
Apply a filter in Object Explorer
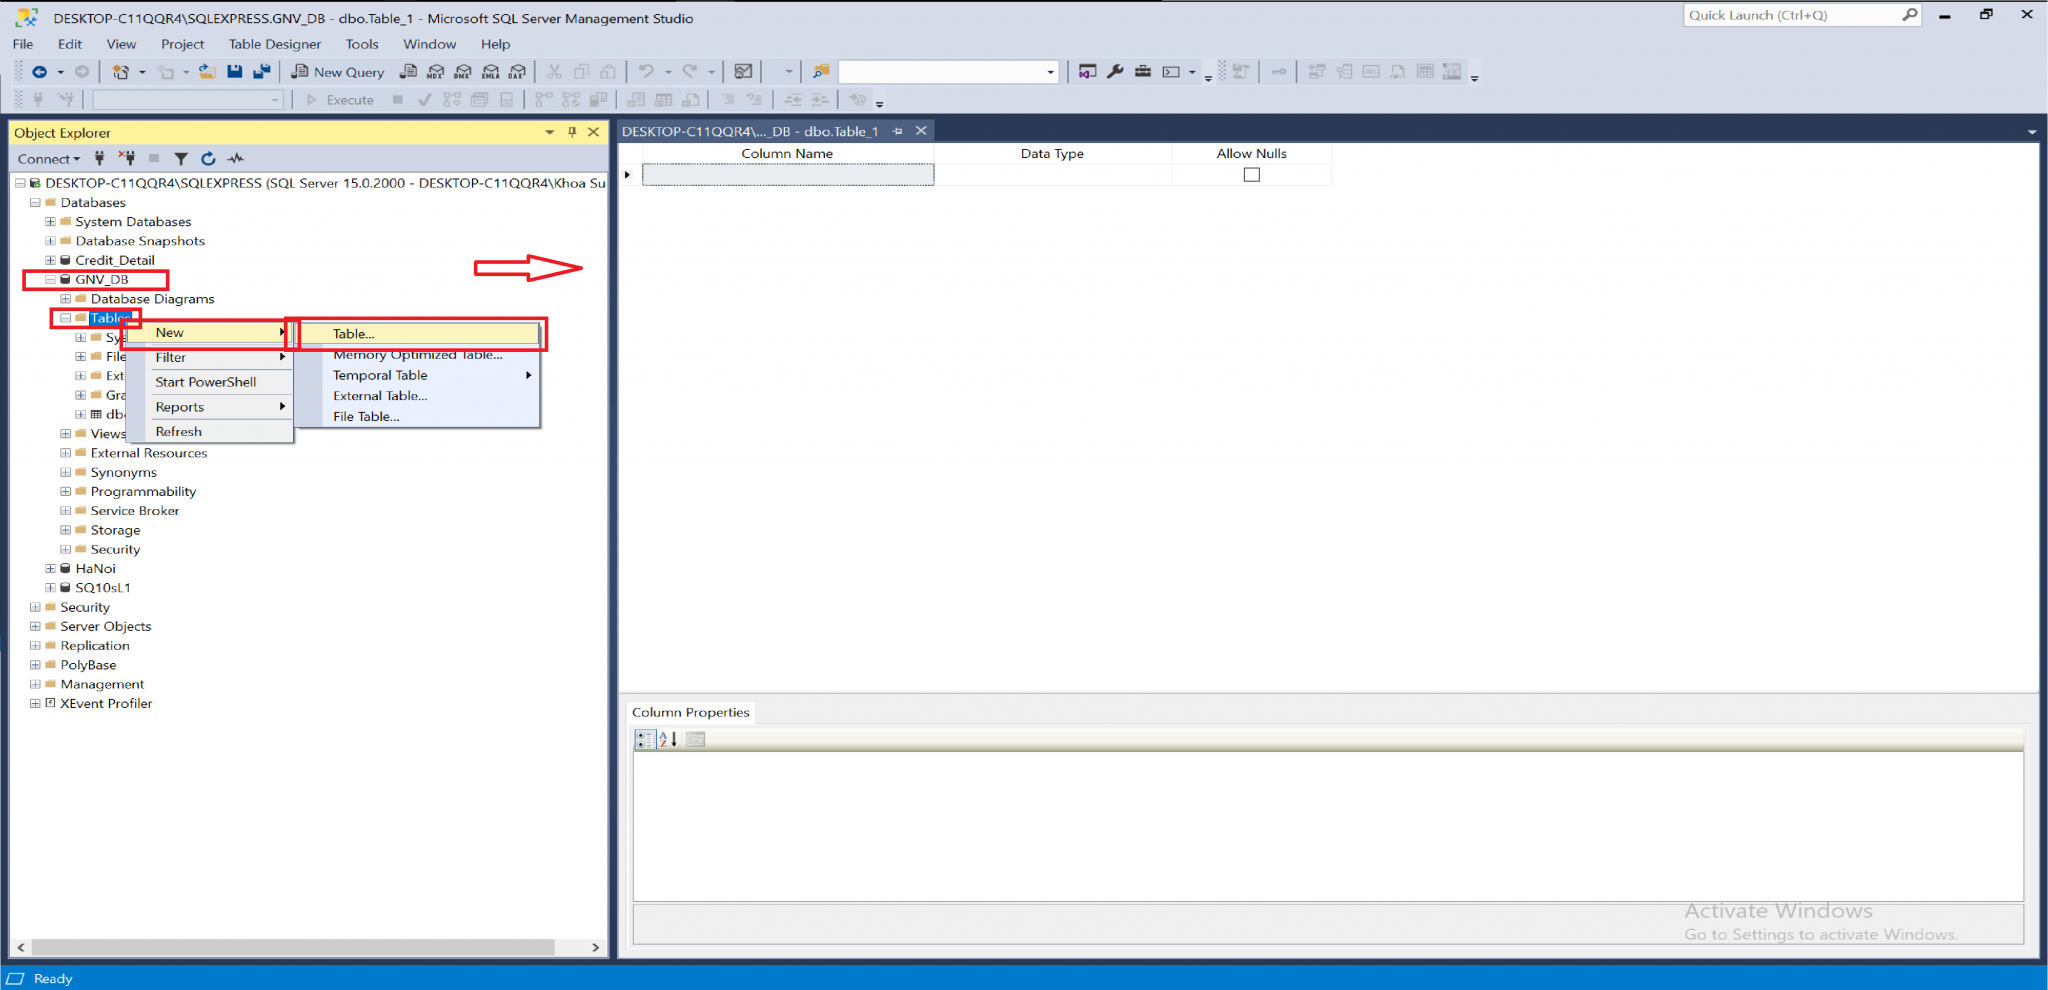[181, 158]
